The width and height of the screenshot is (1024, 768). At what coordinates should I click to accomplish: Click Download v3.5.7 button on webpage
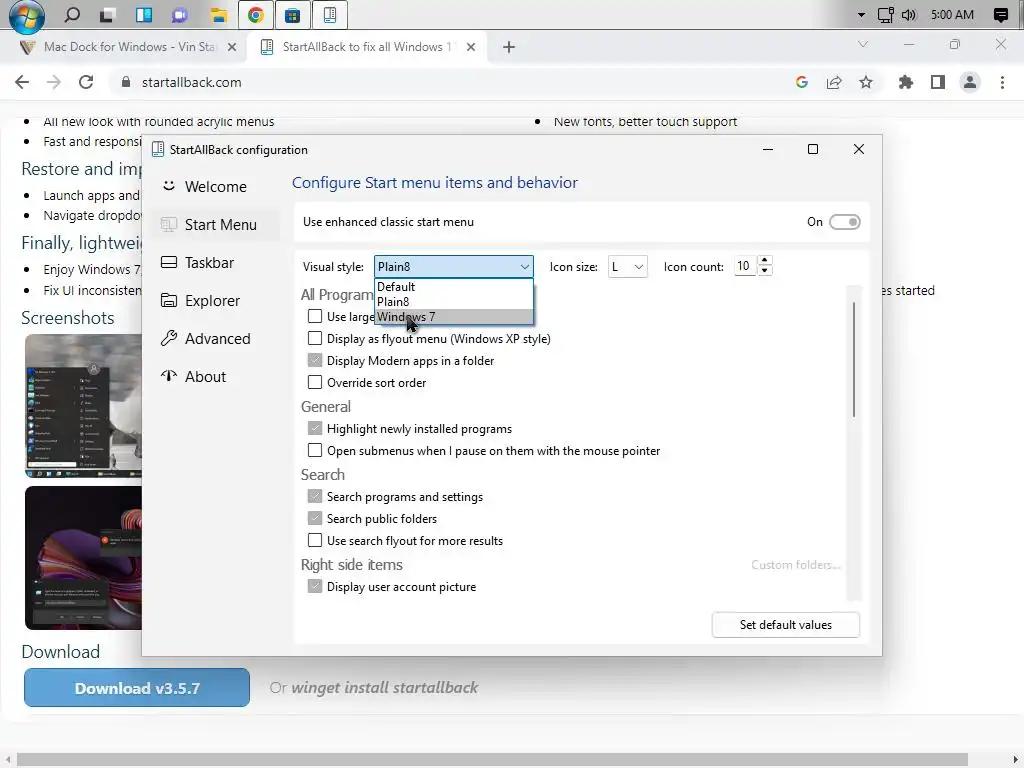coord(136,688)
